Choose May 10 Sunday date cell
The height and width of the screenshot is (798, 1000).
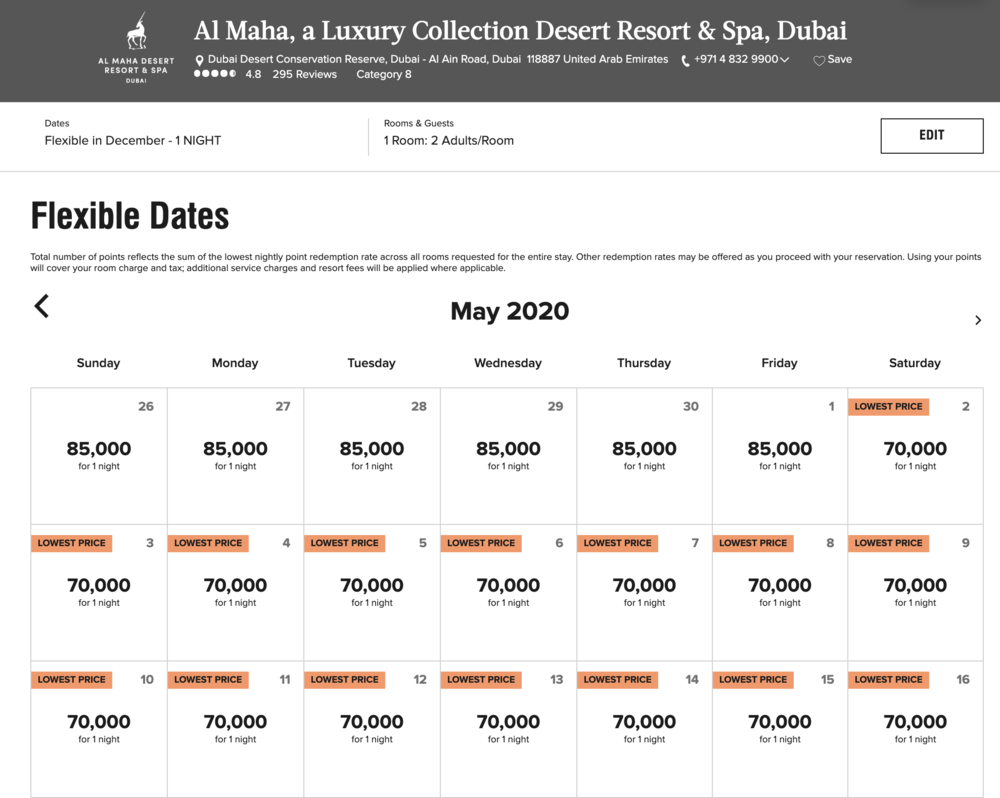pyautogui.click(x=99, y=728)
